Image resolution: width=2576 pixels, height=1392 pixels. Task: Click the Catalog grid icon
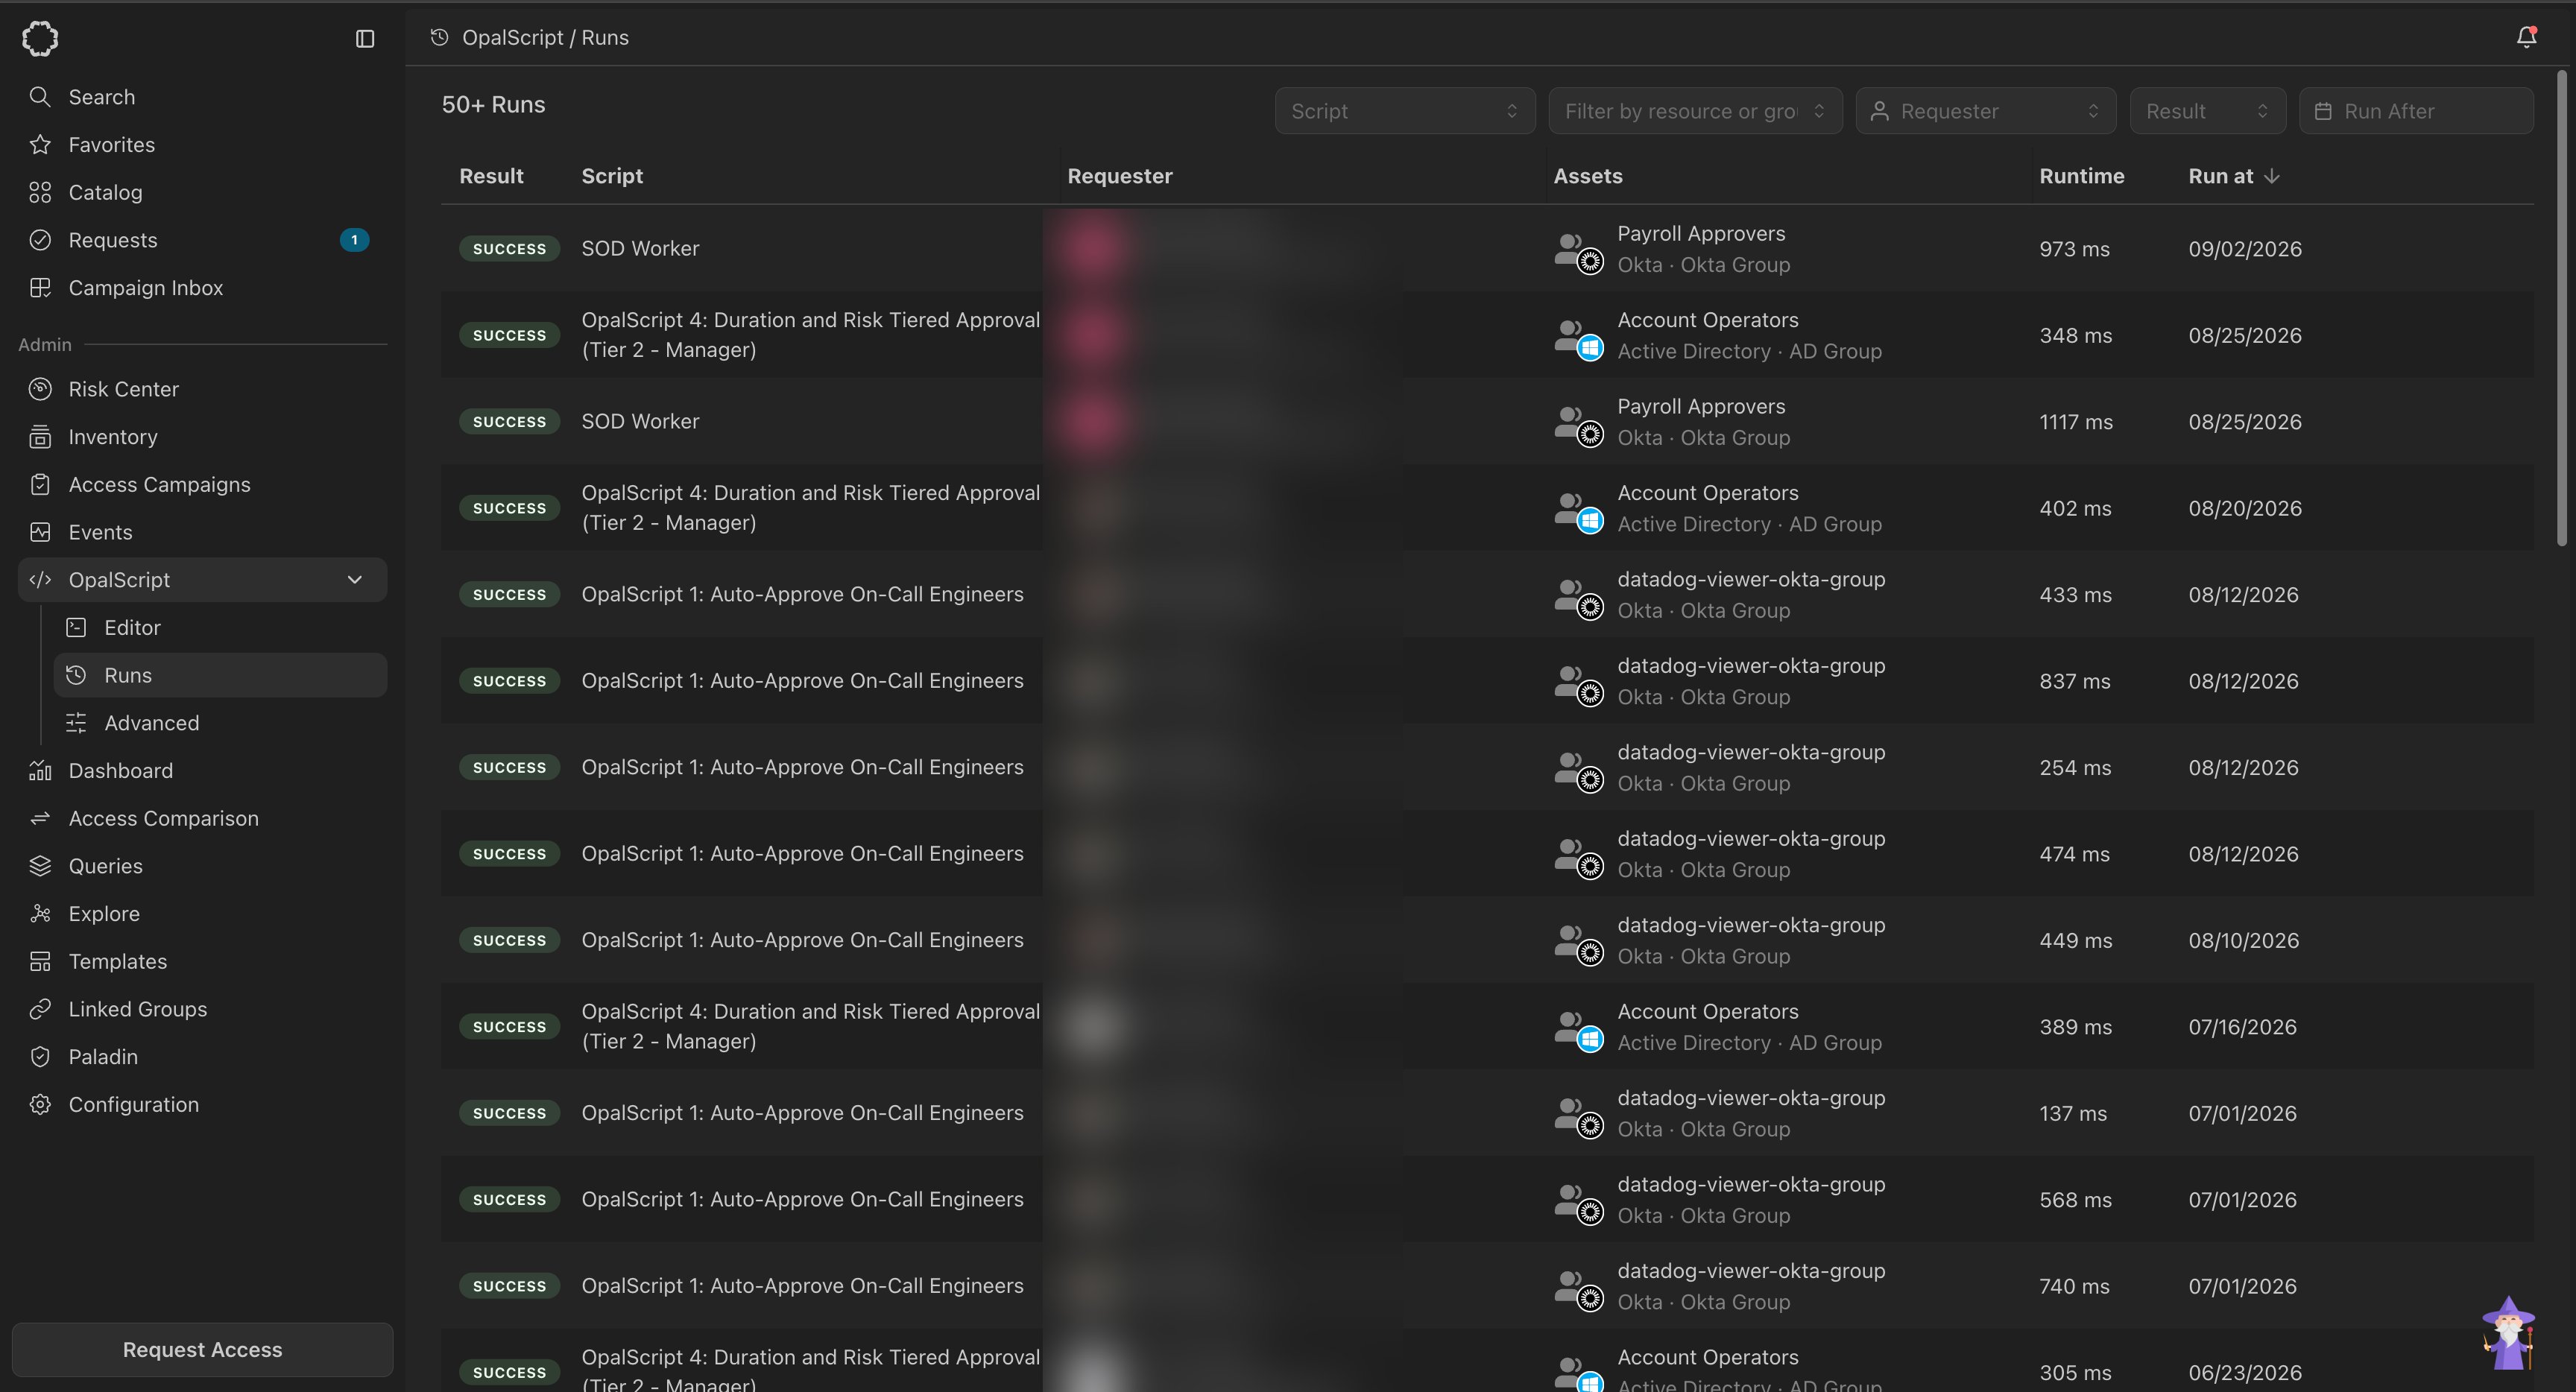[40, 192]
